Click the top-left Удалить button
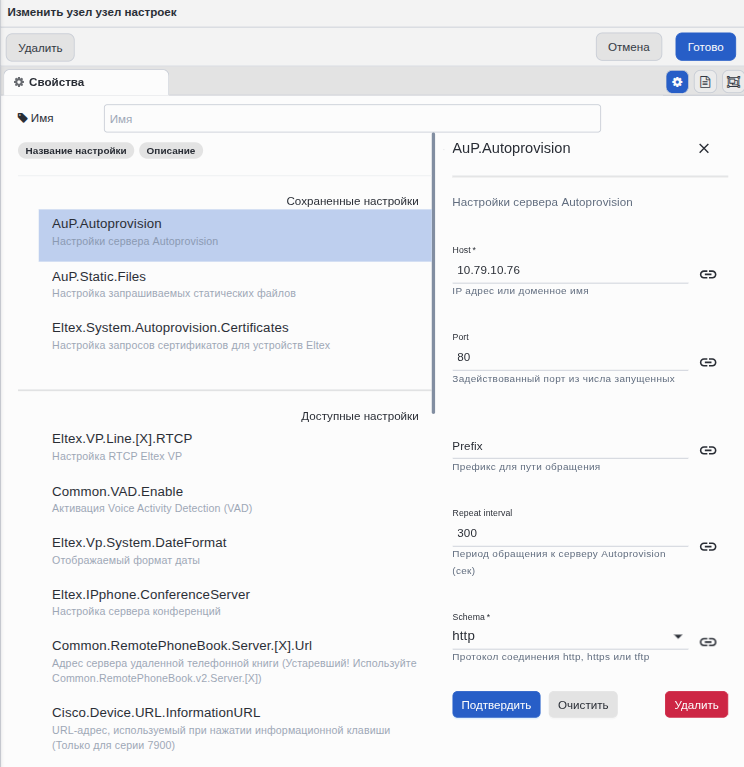The image size is (744, 767). [x=40, y=48]
